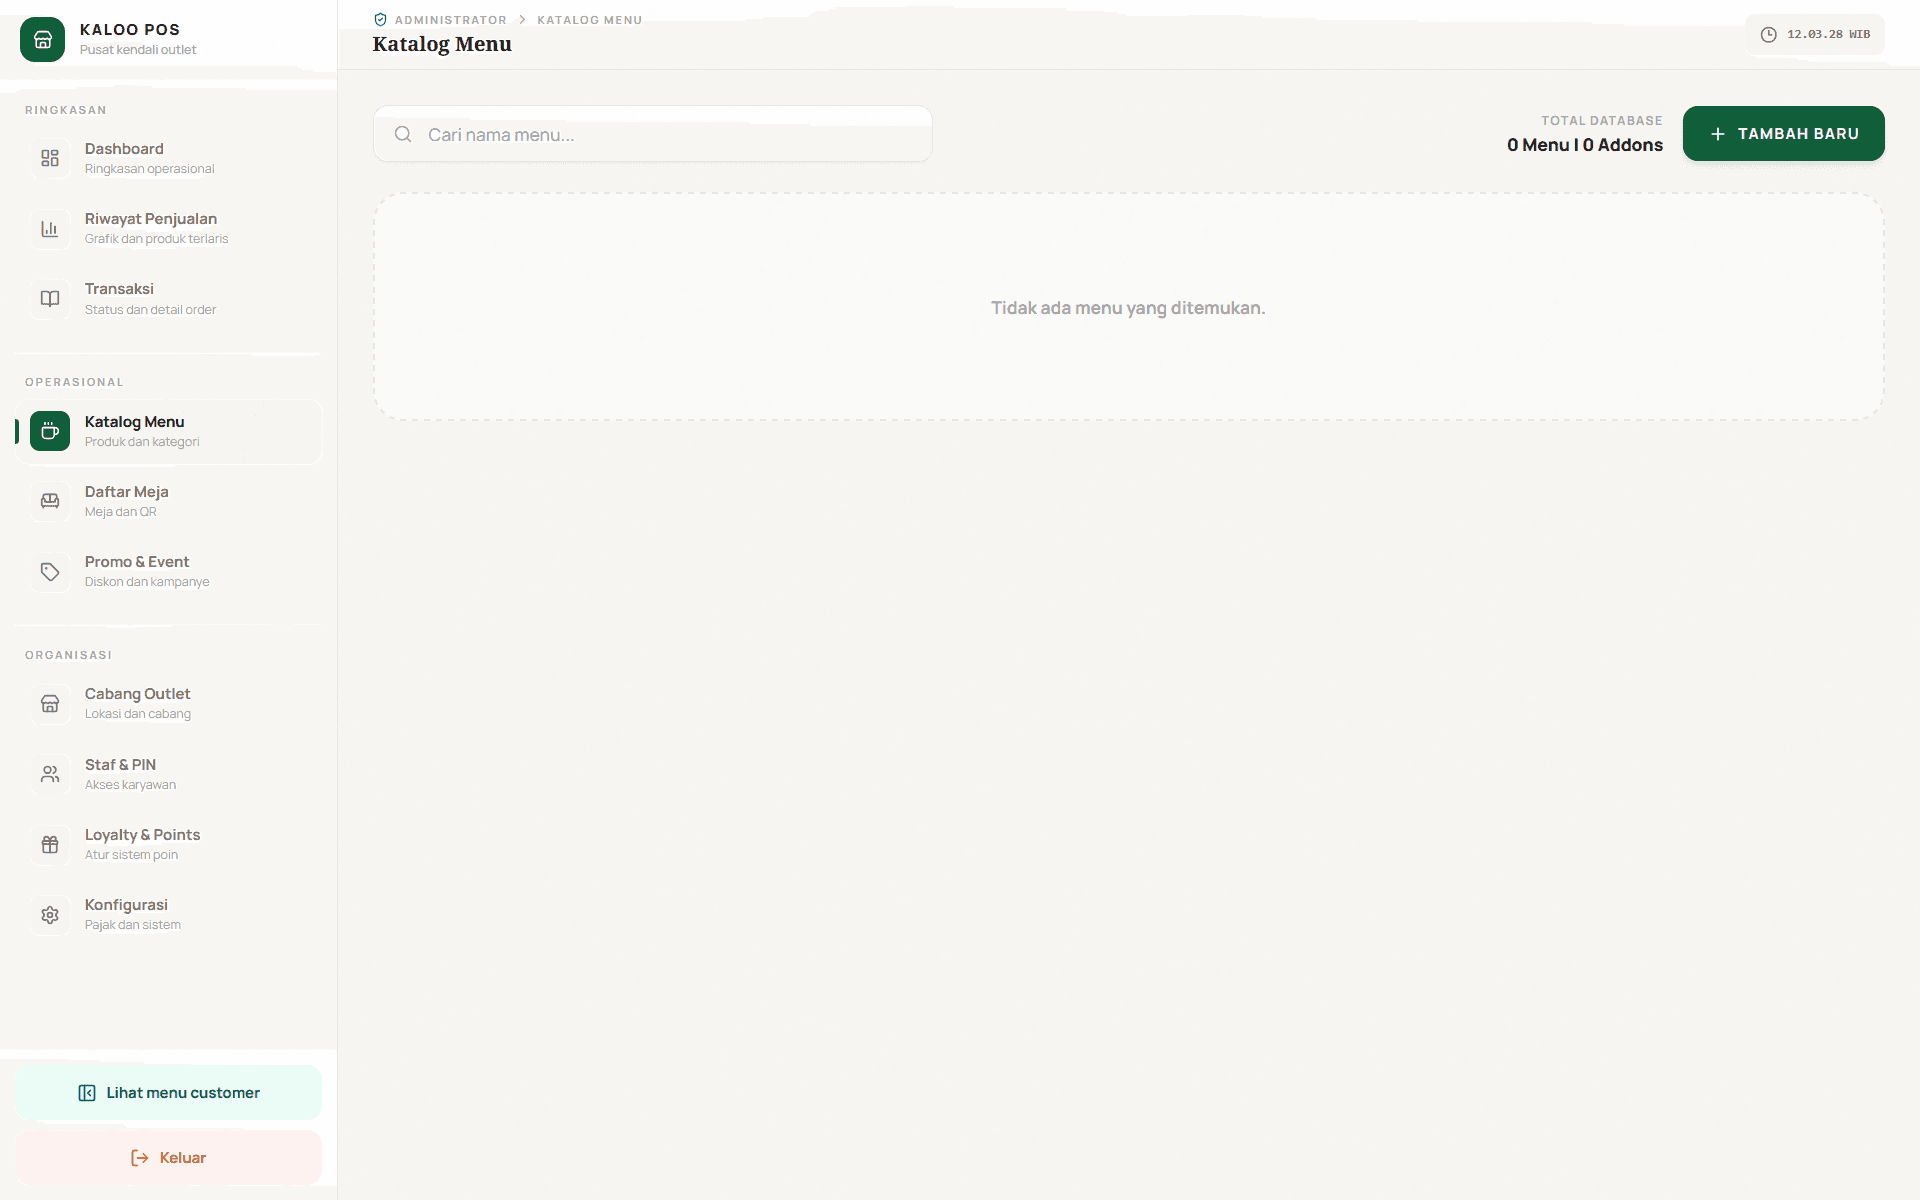Go to Dashboard menu item
Screen dimensions: 1920x1200
pos(168,158)
